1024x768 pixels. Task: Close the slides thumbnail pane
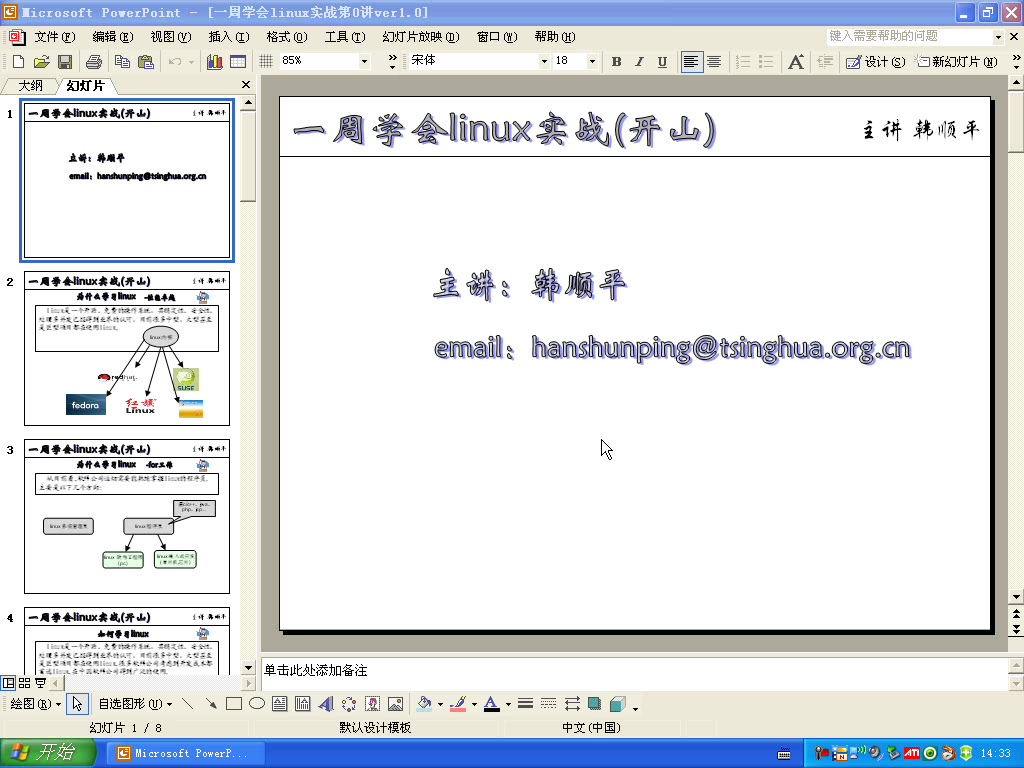point(246,84)
